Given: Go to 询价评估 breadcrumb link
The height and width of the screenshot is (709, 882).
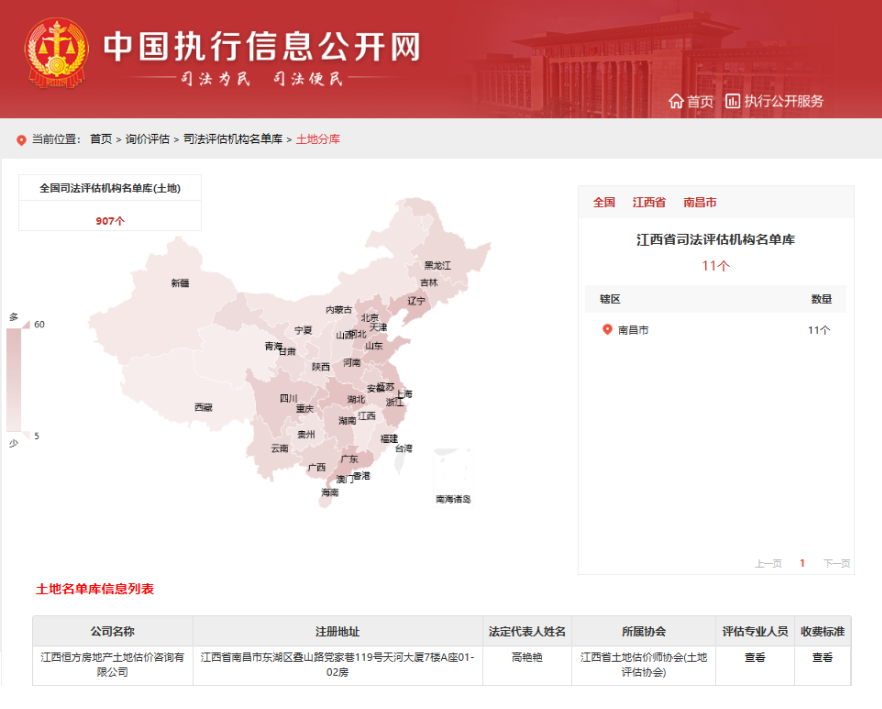Looking at the screenshot, I should coord(148,139).
